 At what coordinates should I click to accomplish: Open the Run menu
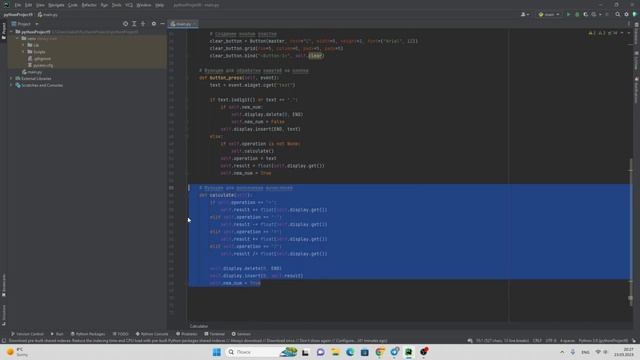coord(104,5)
